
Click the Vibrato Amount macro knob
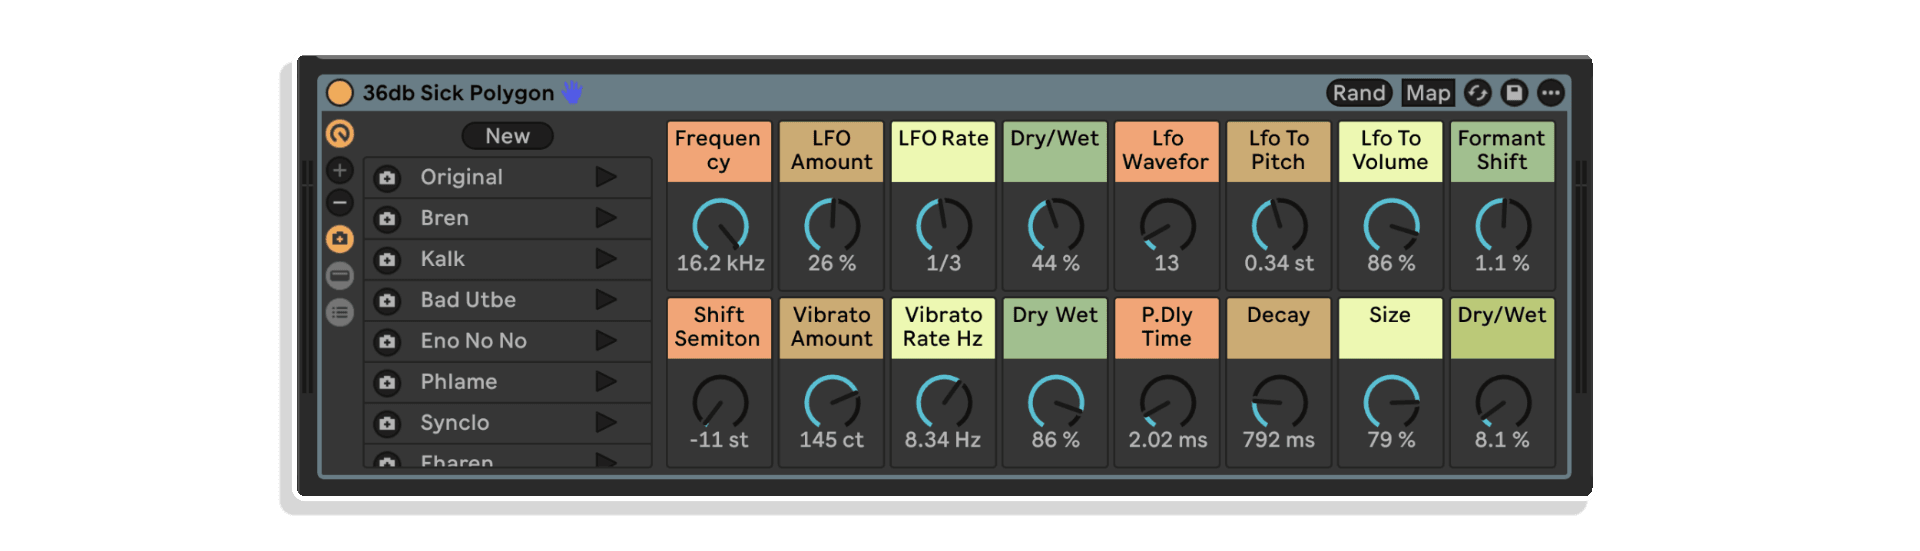point(832,402)
